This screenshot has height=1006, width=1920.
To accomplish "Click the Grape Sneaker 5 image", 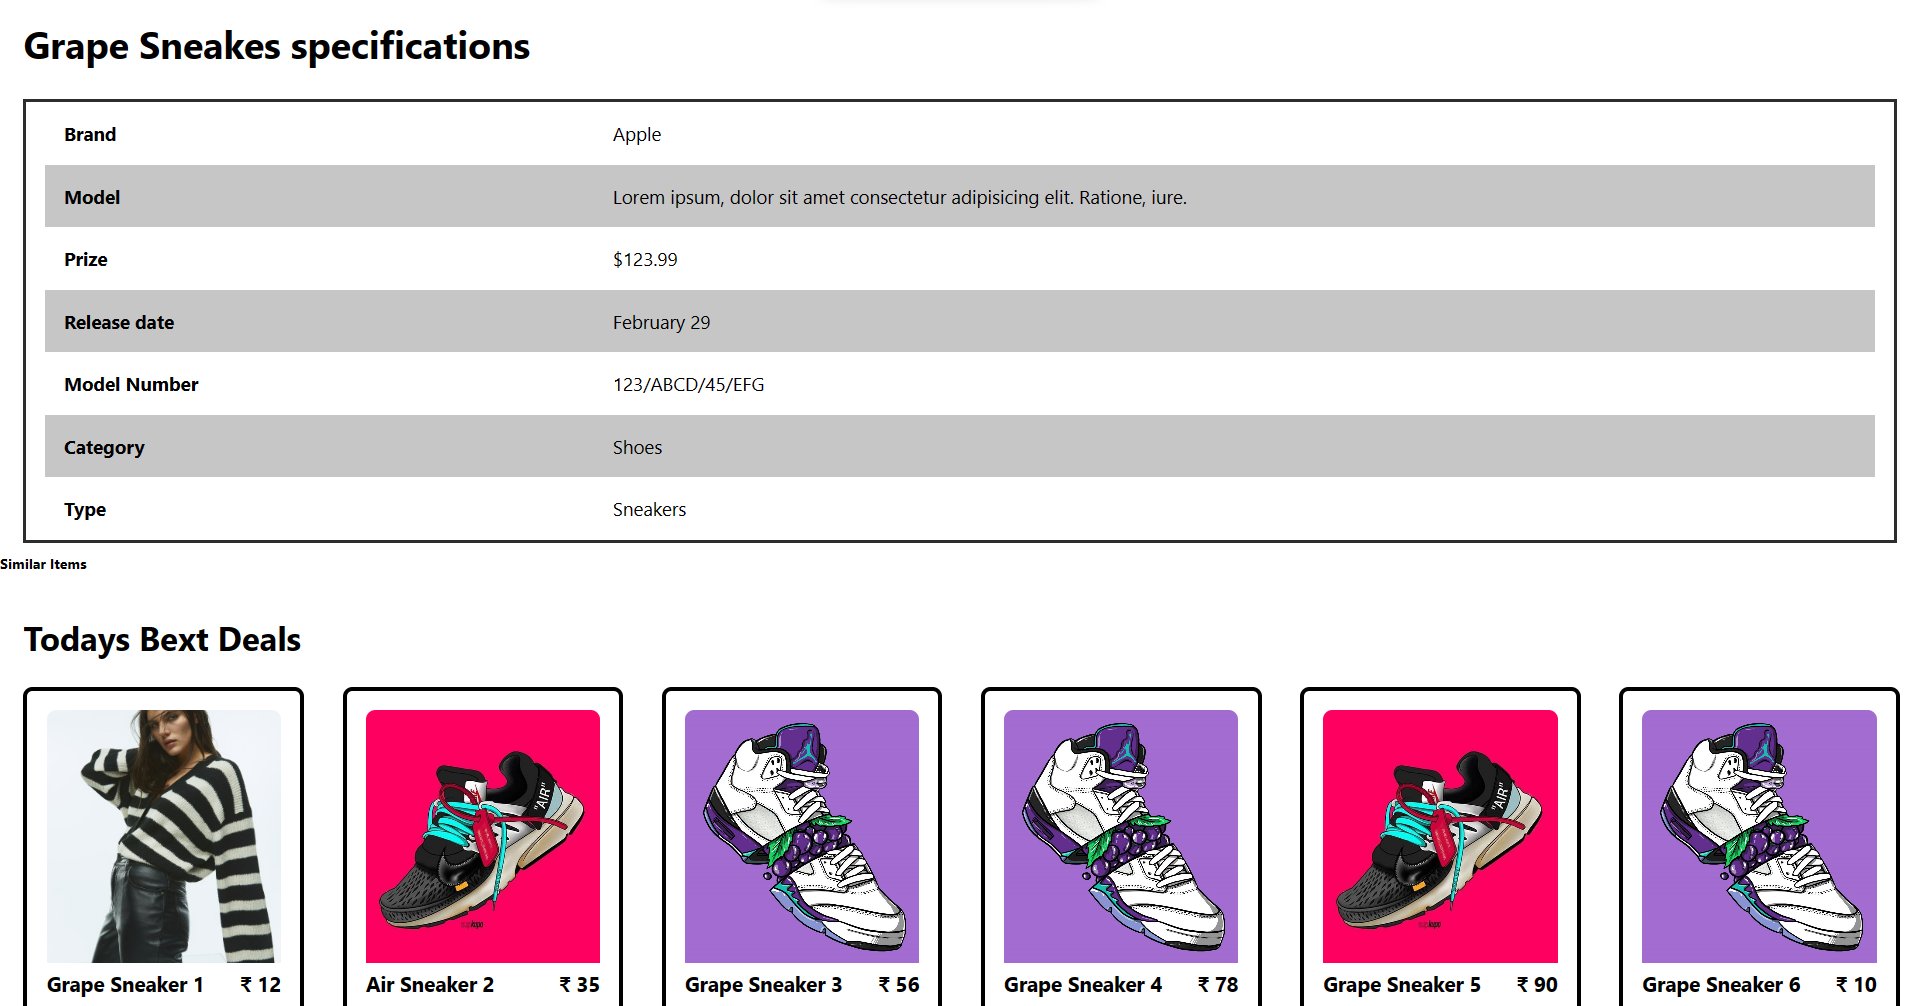I will 1439,837.
